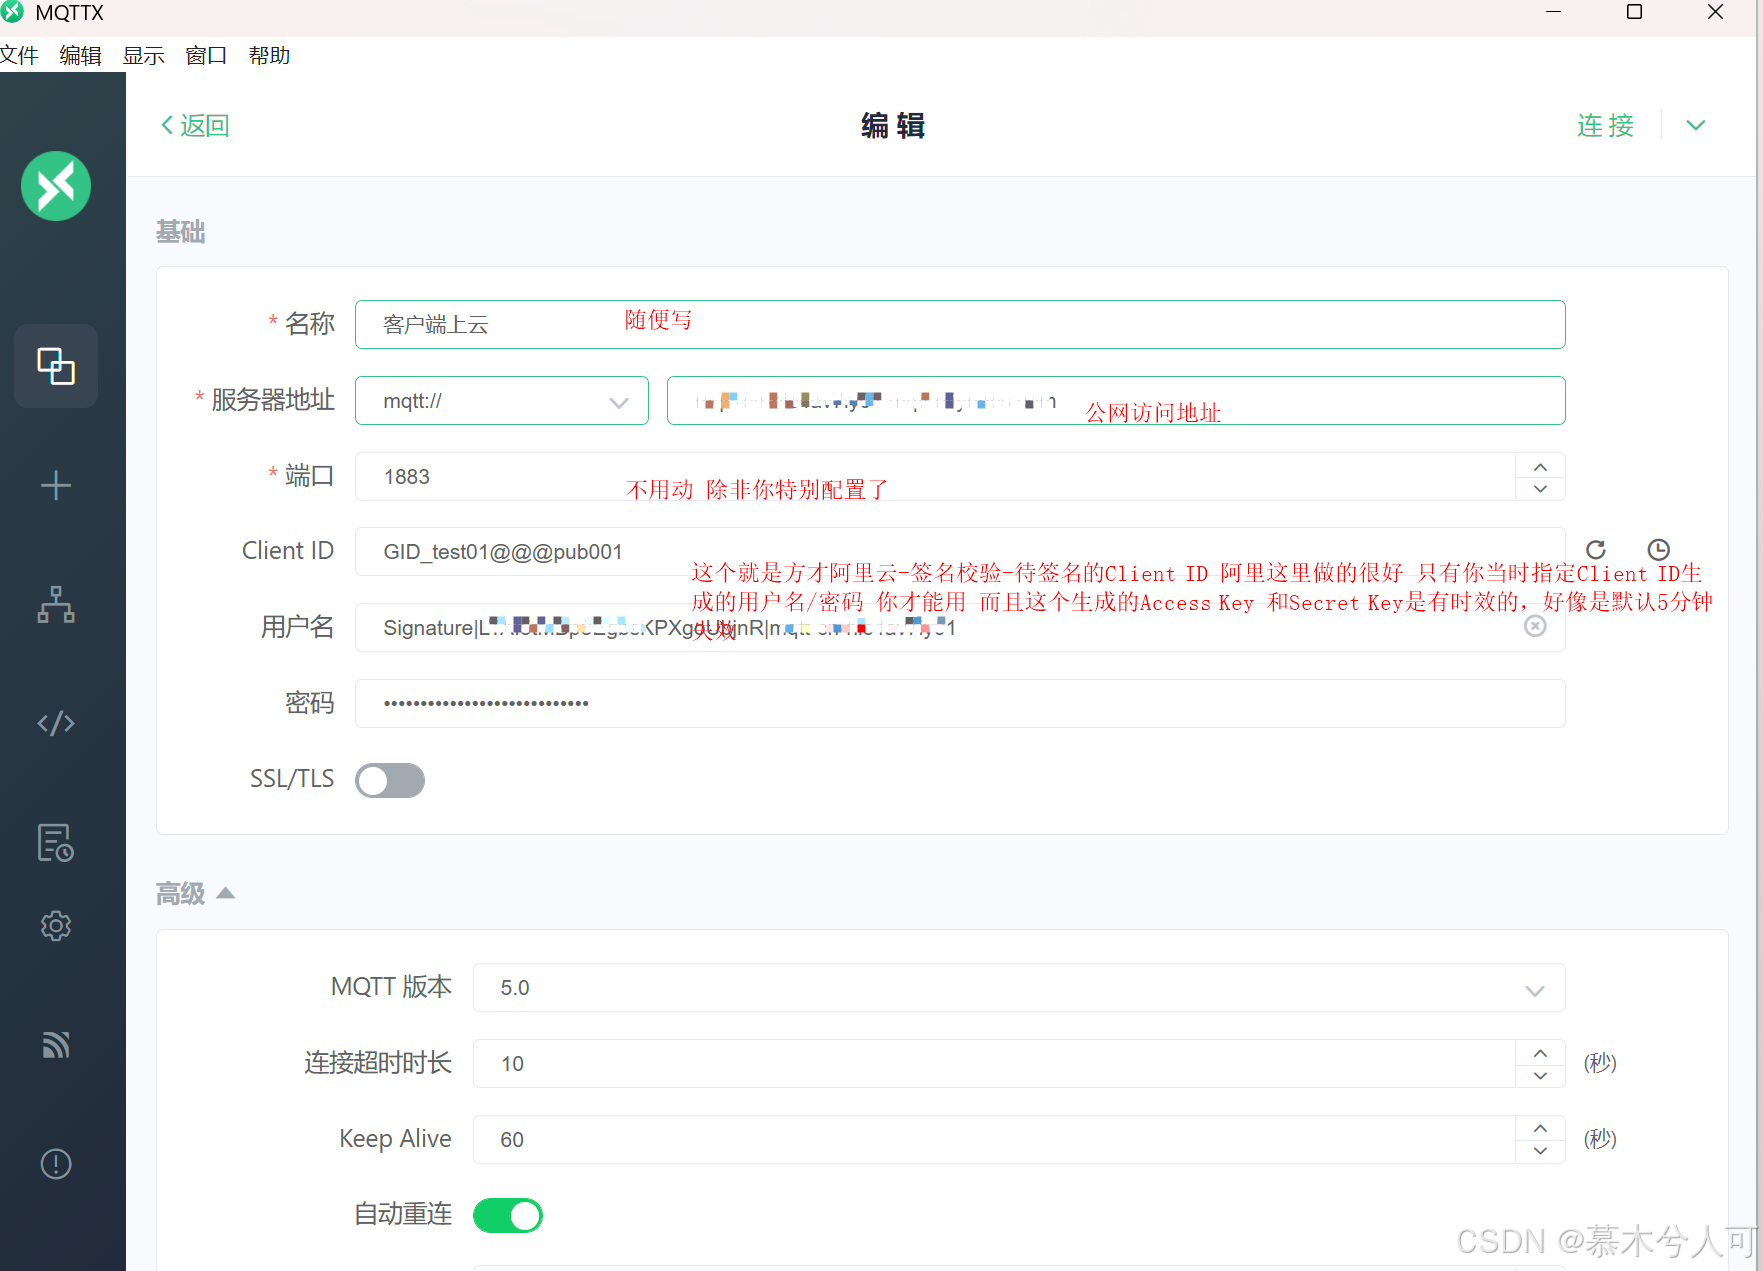
Task: Decrease the port number with down arrow
Action: tap(1541, 489)
